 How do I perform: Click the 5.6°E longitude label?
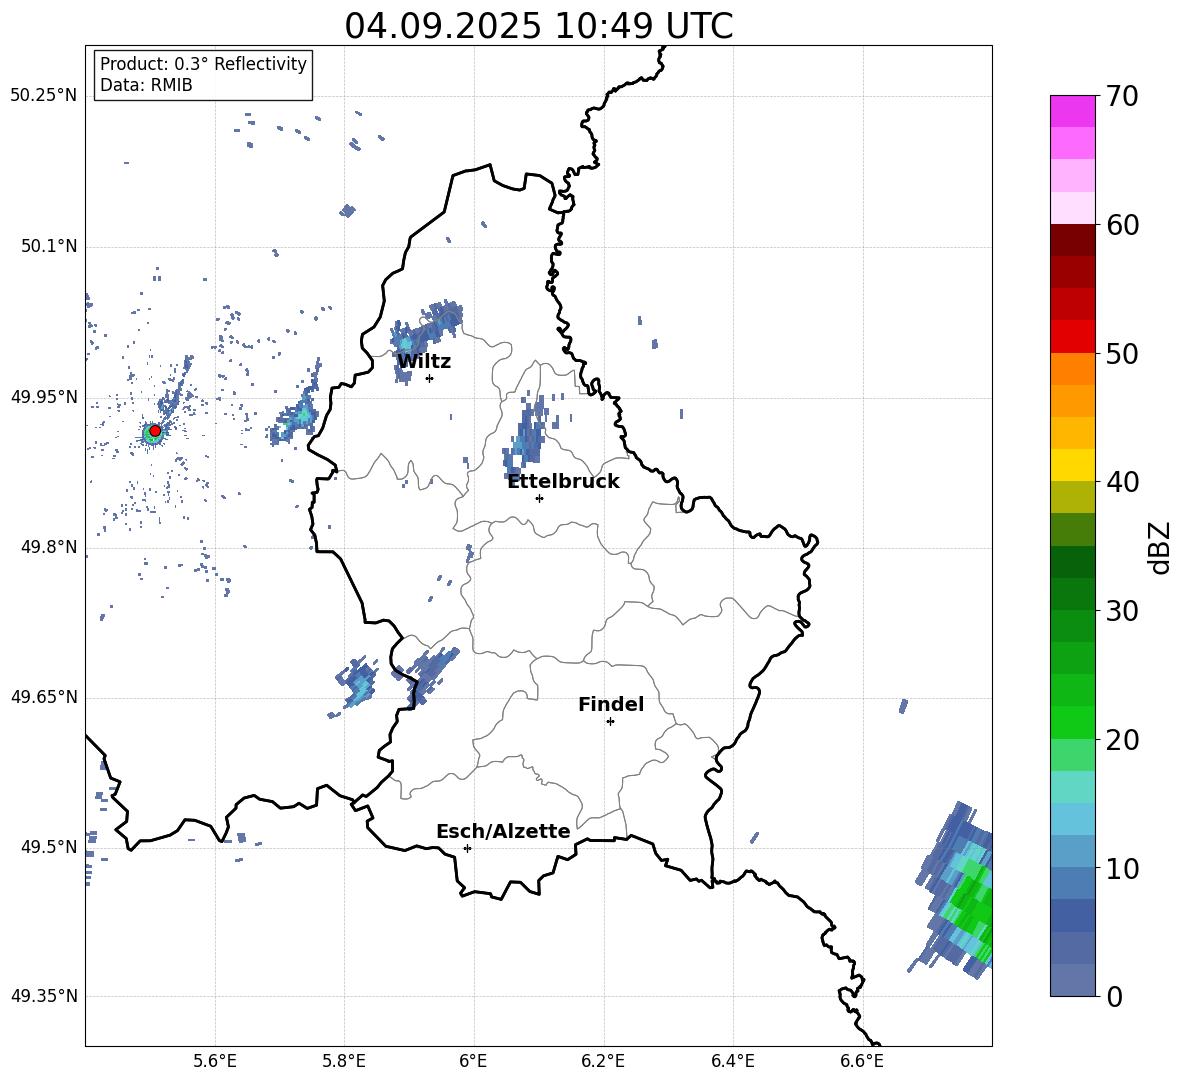(215, 1061)
